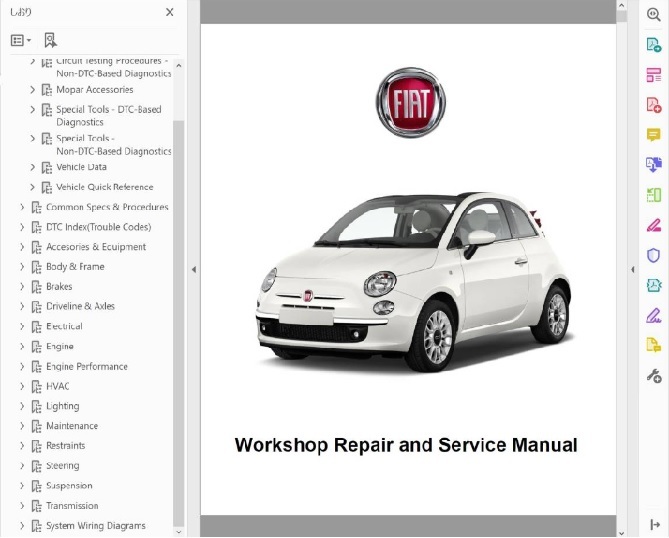Expand the Vehicle Data bookmark chevron
The image size is (669, 538).
[33, 167]
